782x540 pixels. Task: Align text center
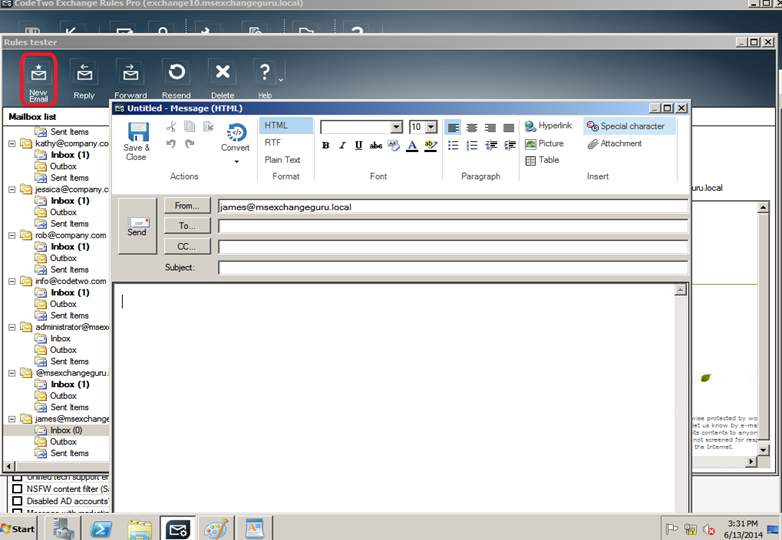point(472,128)
